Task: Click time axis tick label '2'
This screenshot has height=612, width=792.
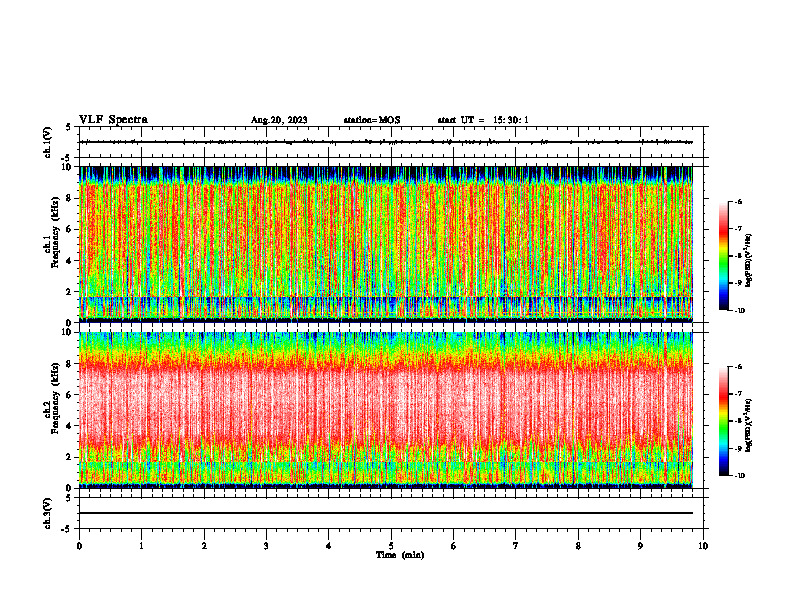Action: 204,546
